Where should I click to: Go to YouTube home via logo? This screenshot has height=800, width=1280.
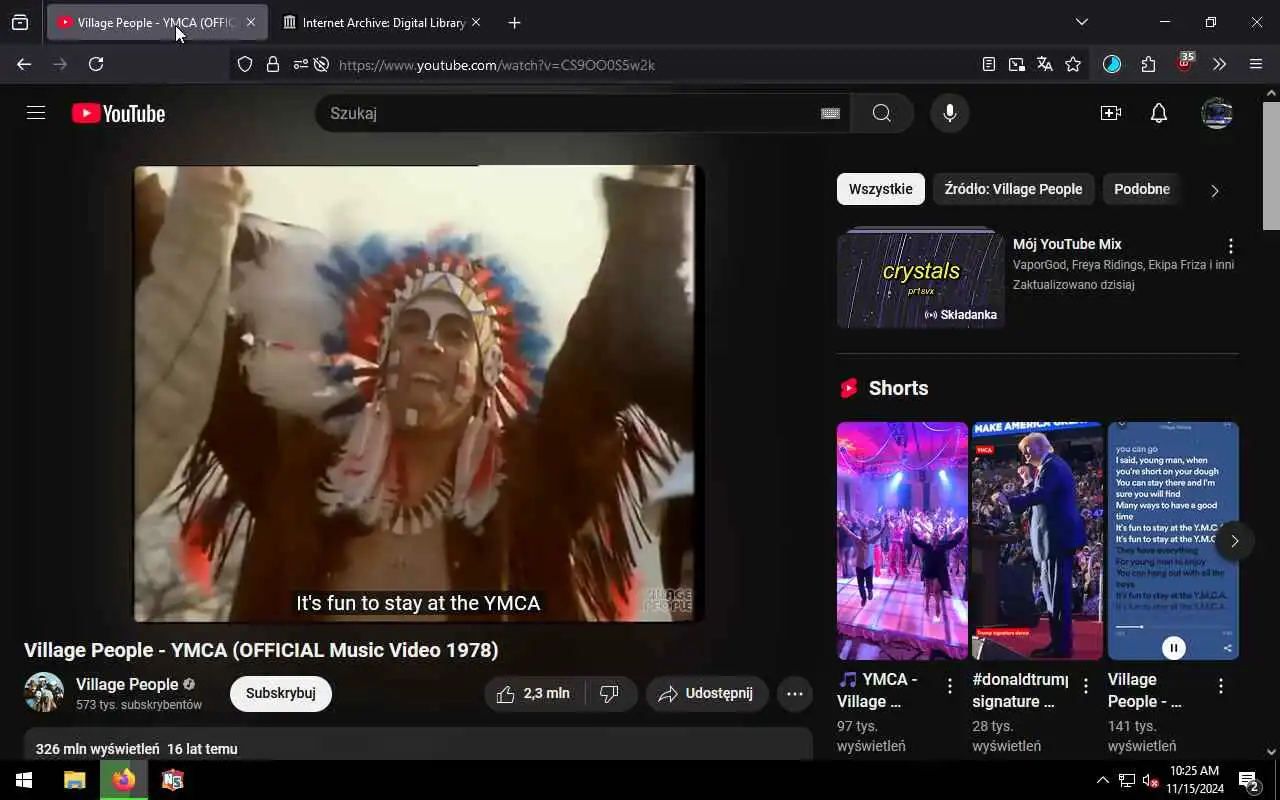coord(118,114)
